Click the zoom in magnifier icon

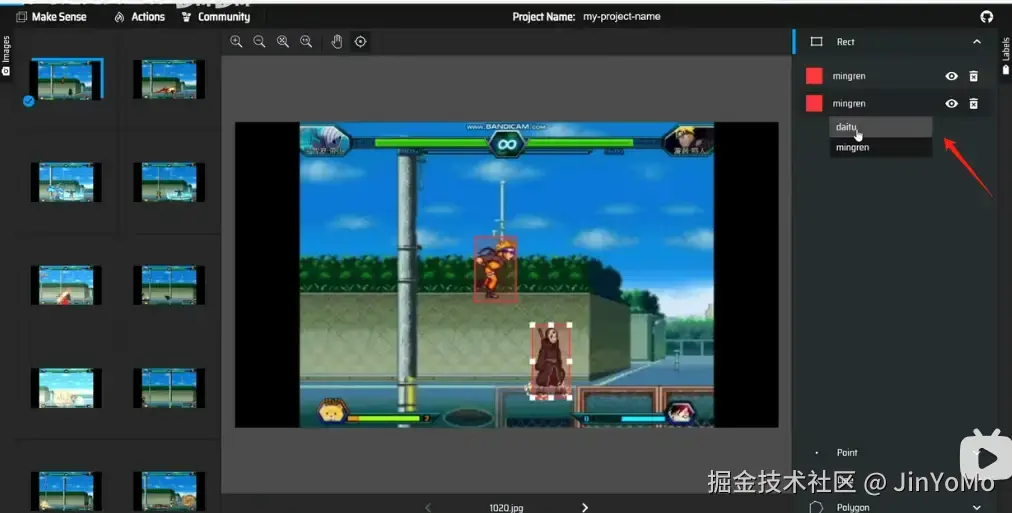pos(236,41)
